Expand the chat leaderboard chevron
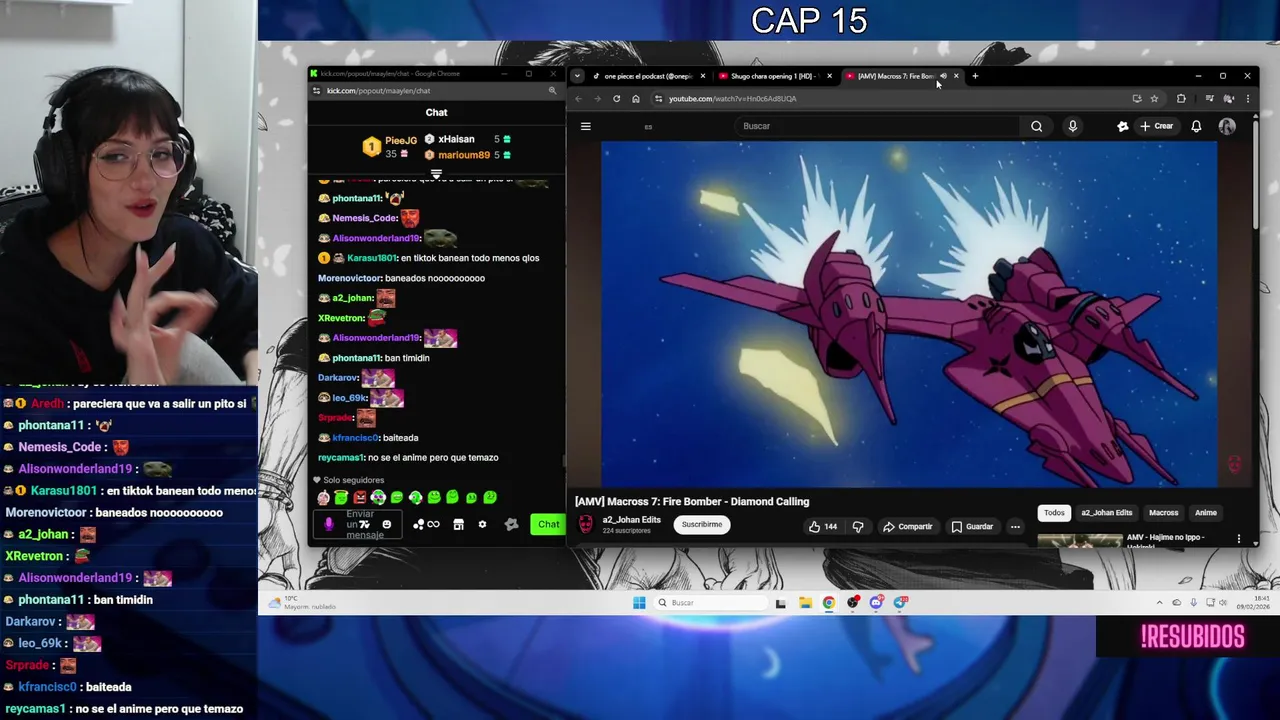The width and height of the screenshot is (1280, 720). coord(436,174)
